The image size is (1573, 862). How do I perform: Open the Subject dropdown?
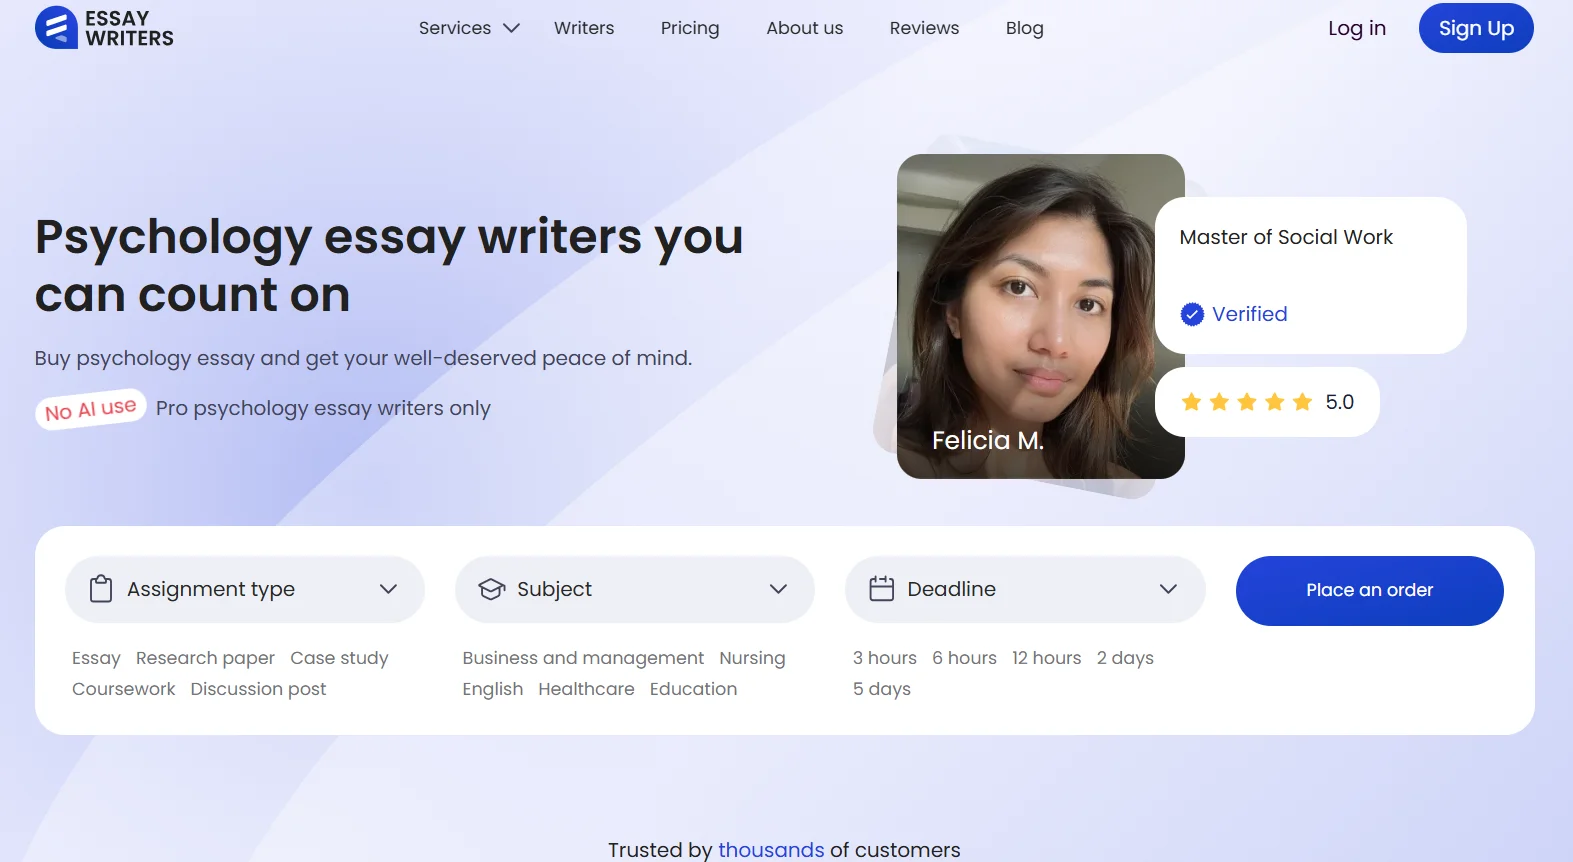635,589
